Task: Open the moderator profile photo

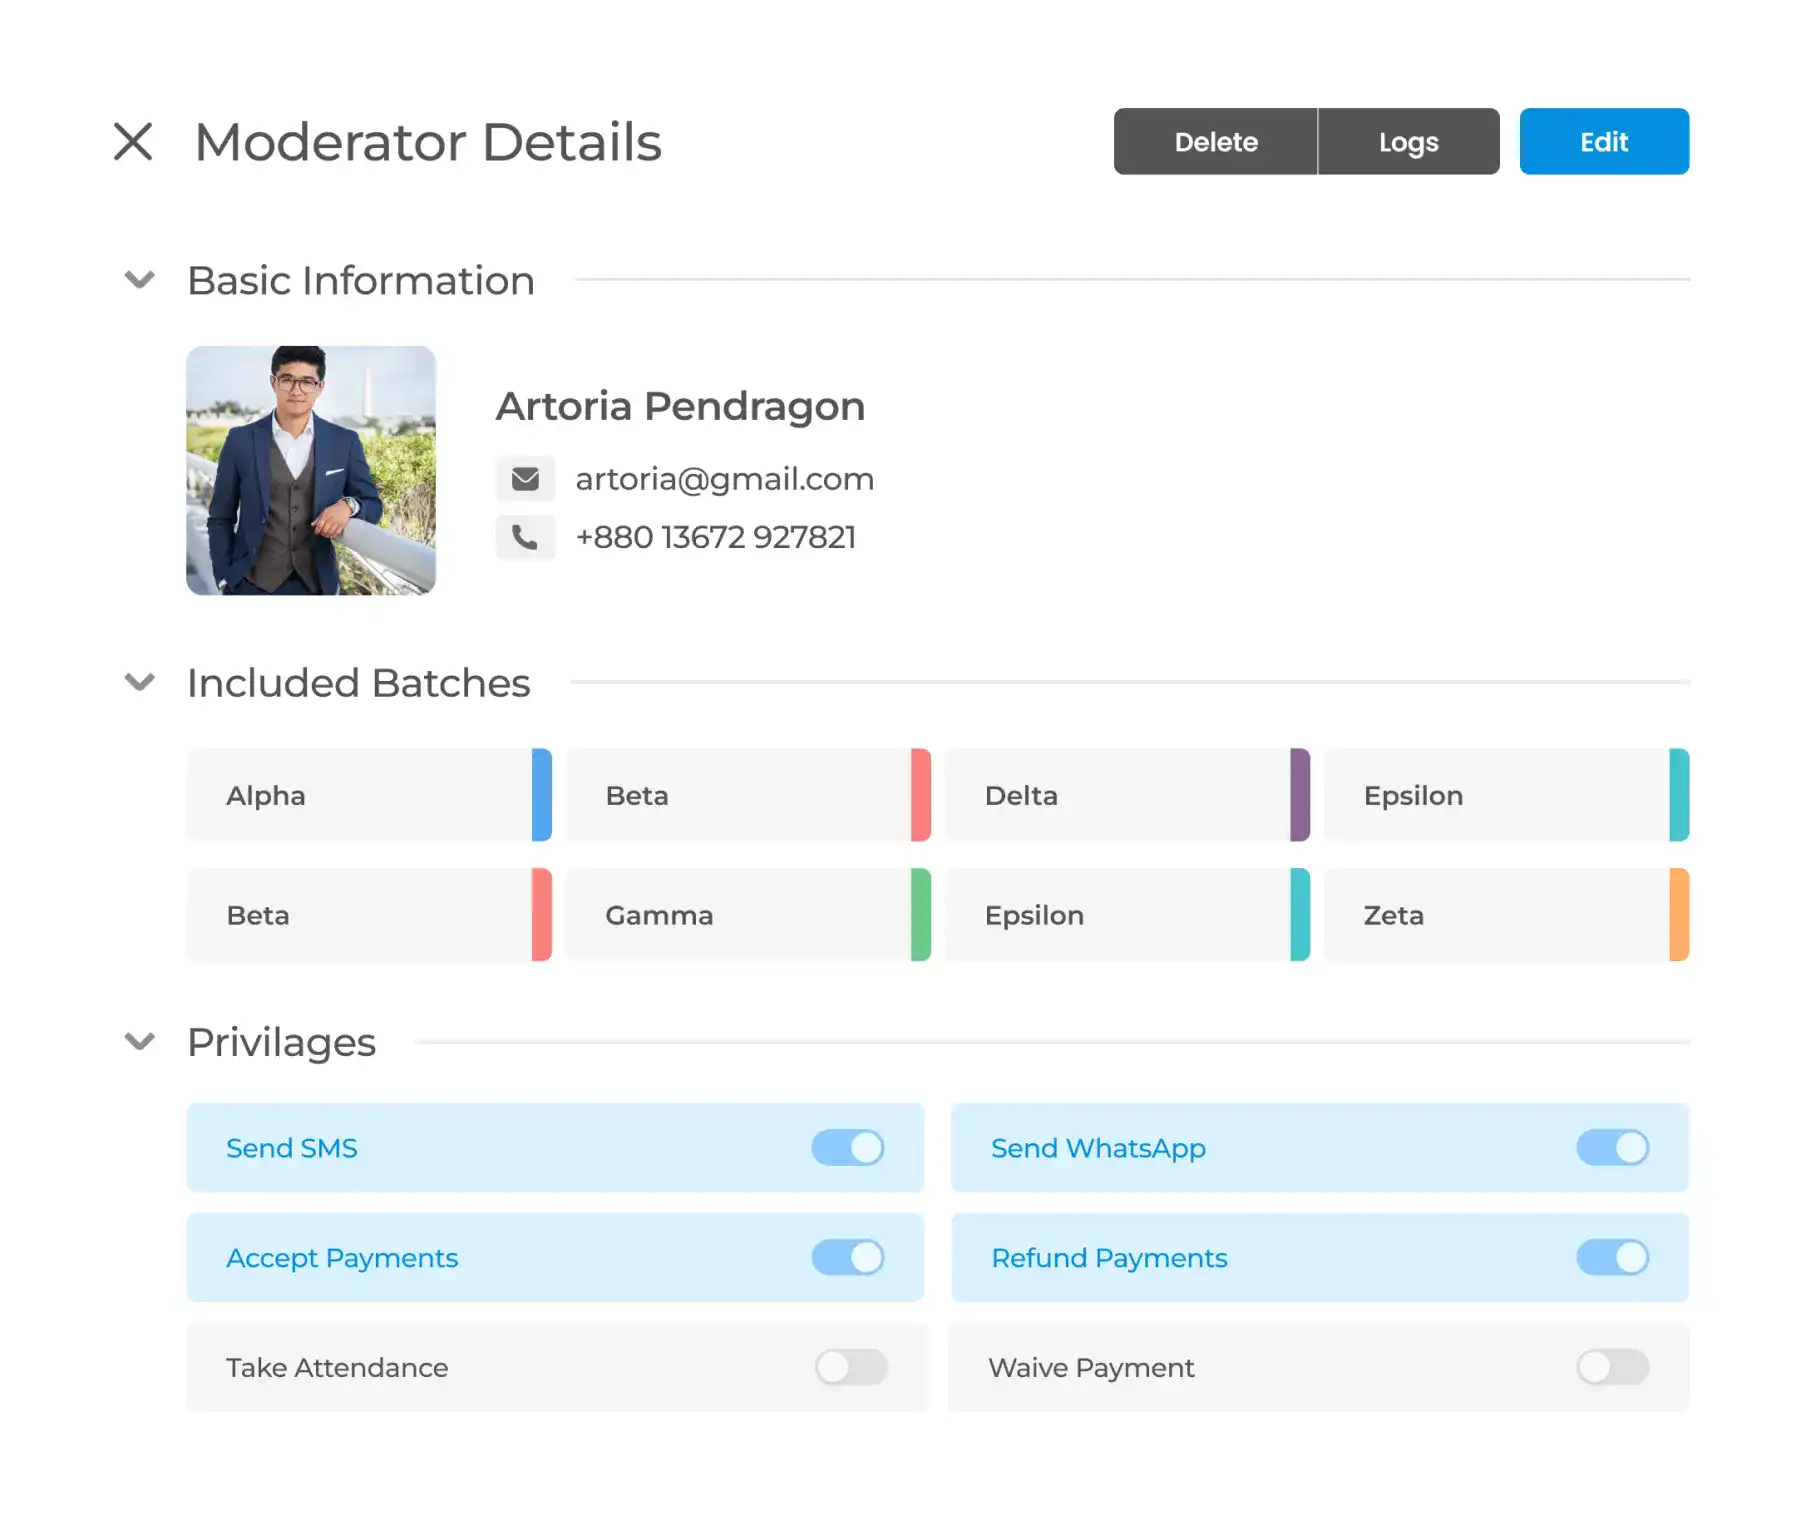Action: point(311,471)
